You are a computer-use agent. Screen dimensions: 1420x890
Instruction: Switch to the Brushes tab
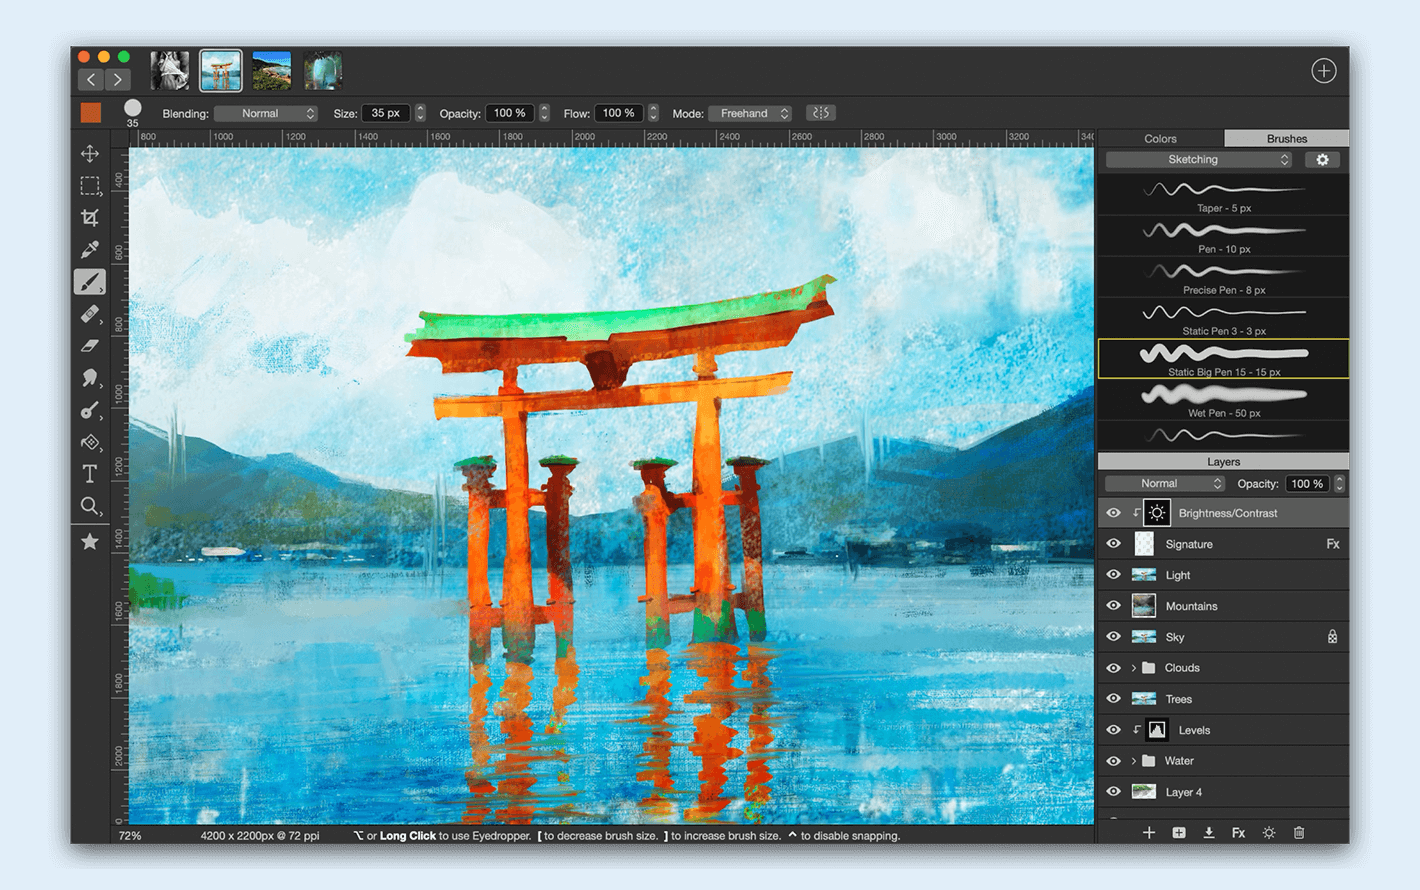(1287, 139)
